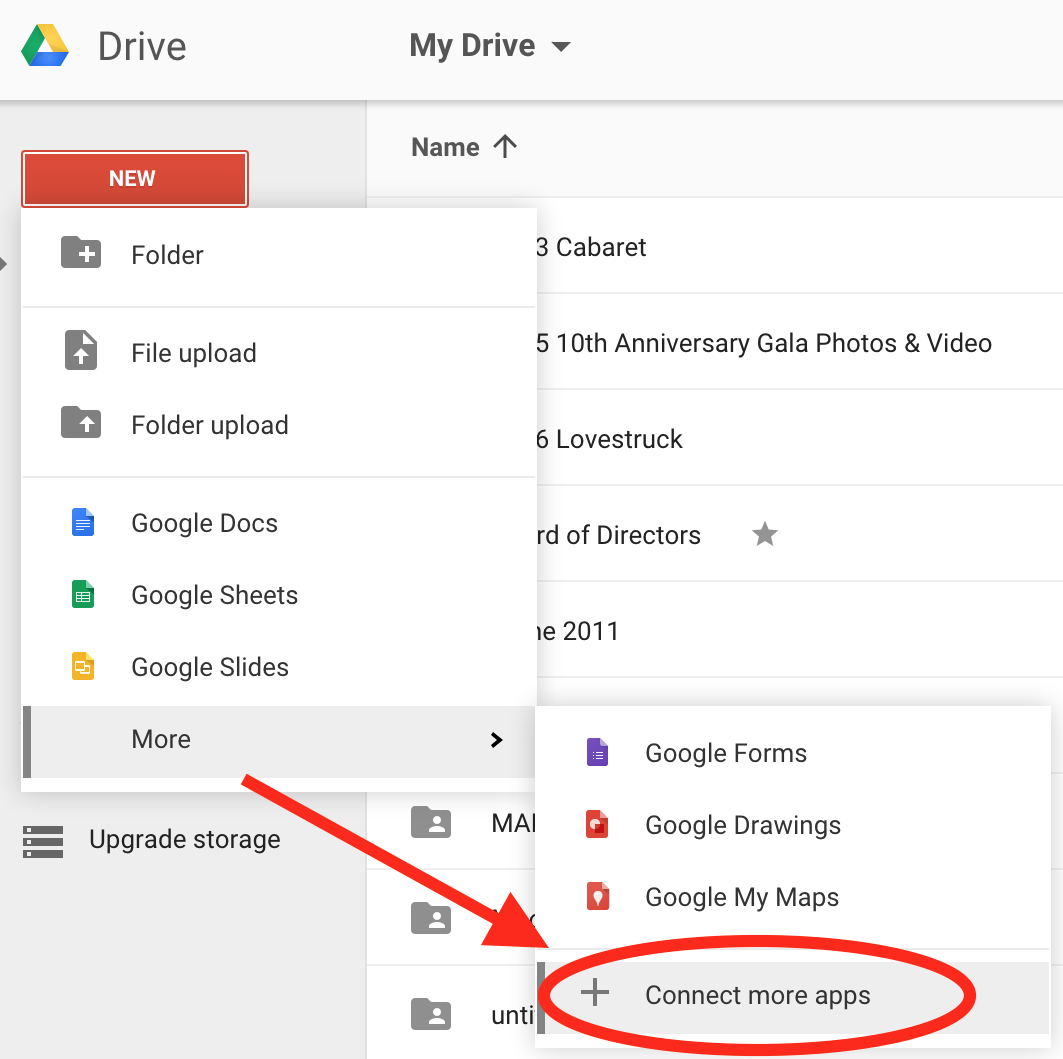
Task: Click the shared folder icon beside MAI
Action: click(x=431, y=822)
